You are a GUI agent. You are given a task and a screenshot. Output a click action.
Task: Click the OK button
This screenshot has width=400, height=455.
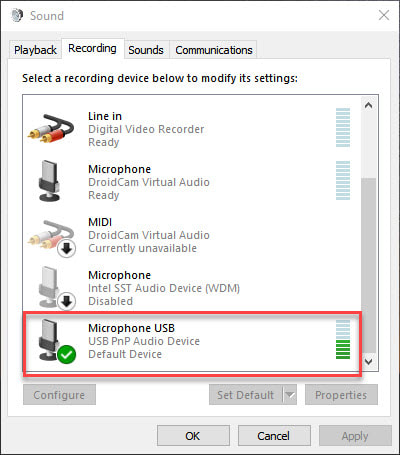193,436
